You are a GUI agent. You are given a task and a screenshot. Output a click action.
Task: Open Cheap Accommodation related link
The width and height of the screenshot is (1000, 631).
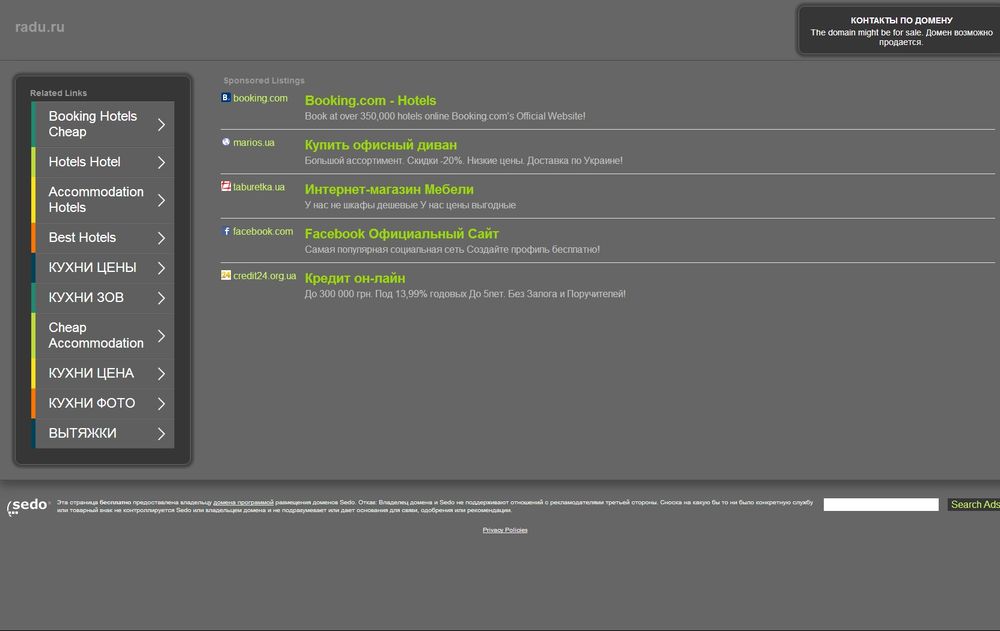103,336
